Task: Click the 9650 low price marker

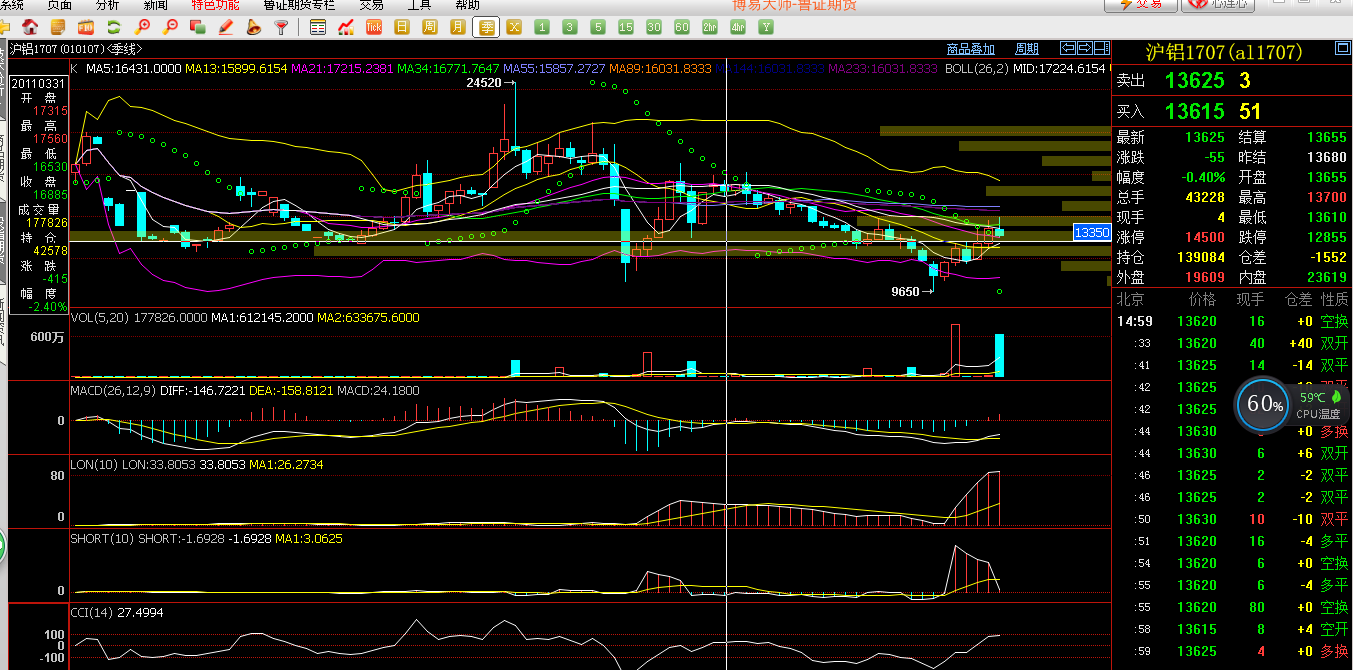Action: pos(905,292)
